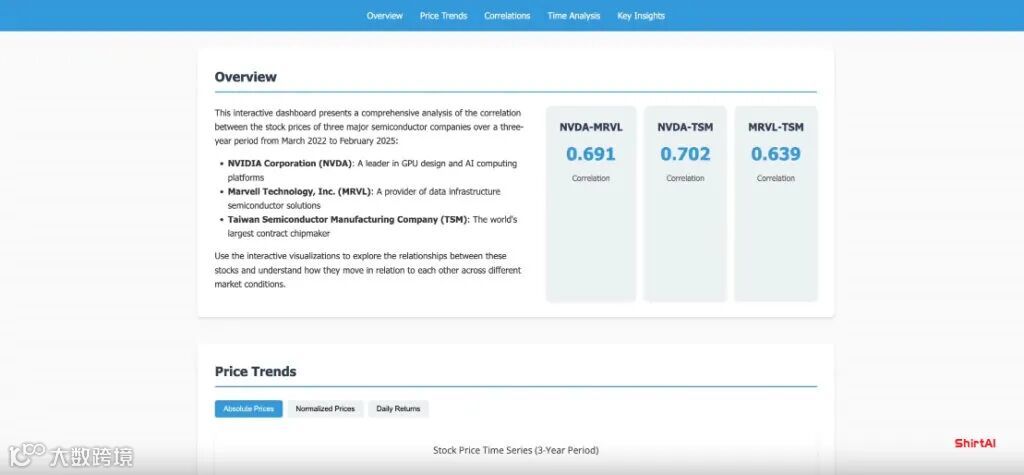Click the Price Trends section heading
This screenshot has height=475, width=1024.
click(255, 371)
